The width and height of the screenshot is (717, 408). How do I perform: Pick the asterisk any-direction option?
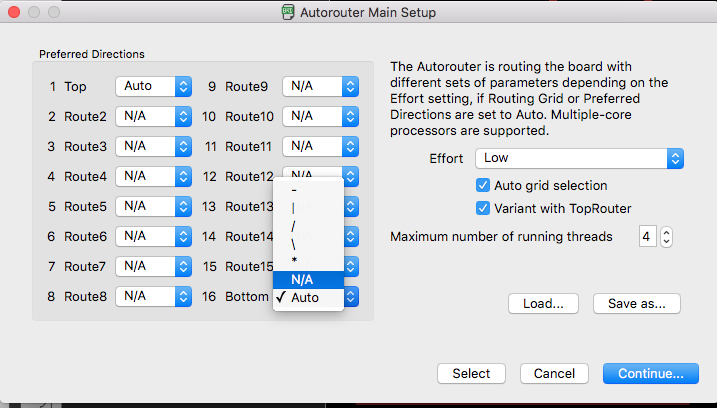point(308,262)
